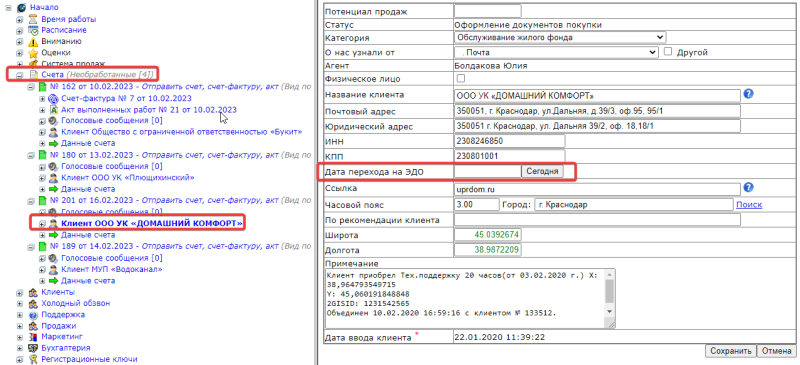Click the green invoice icon for № 180

tap(43, 155)
